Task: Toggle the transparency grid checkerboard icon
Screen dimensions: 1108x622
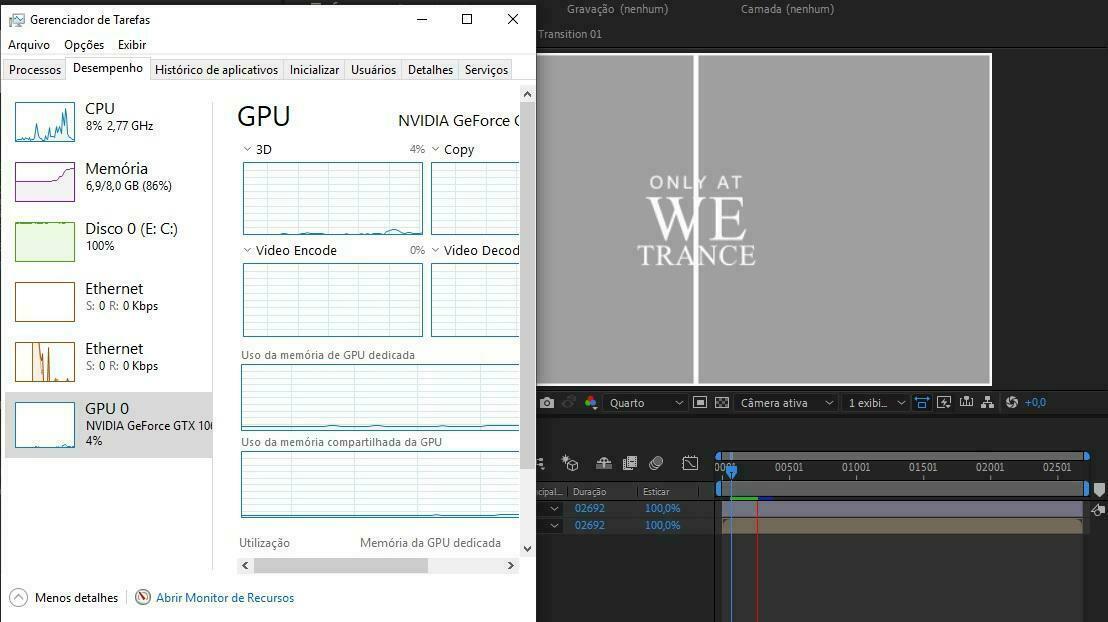Action: tap(721, 403)
